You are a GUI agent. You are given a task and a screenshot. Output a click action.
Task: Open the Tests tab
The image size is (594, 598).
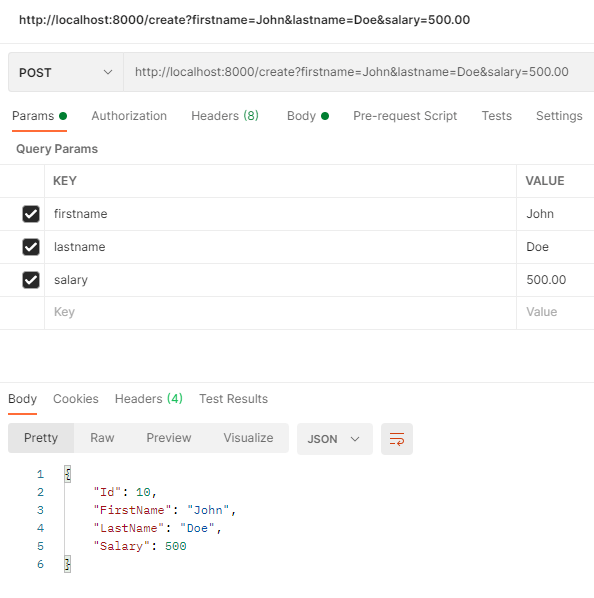click(496, 116)
